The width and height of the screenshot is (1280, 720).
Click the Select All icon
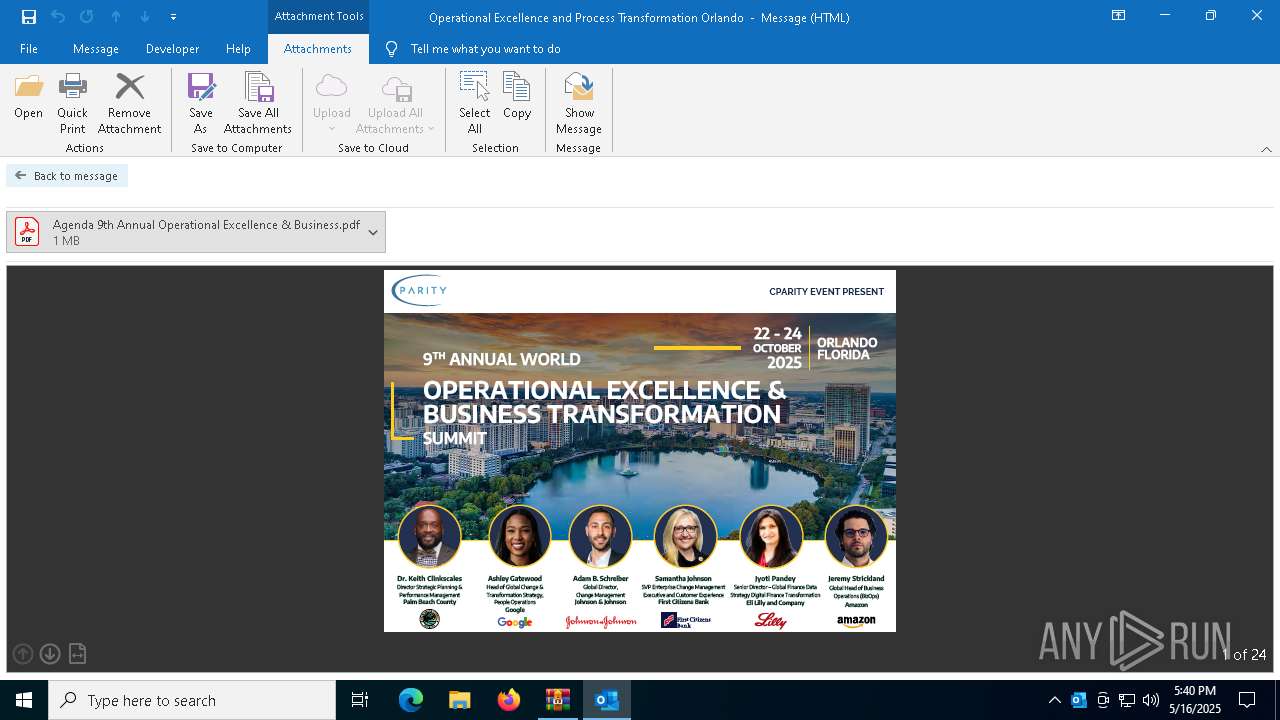[475, 103]
